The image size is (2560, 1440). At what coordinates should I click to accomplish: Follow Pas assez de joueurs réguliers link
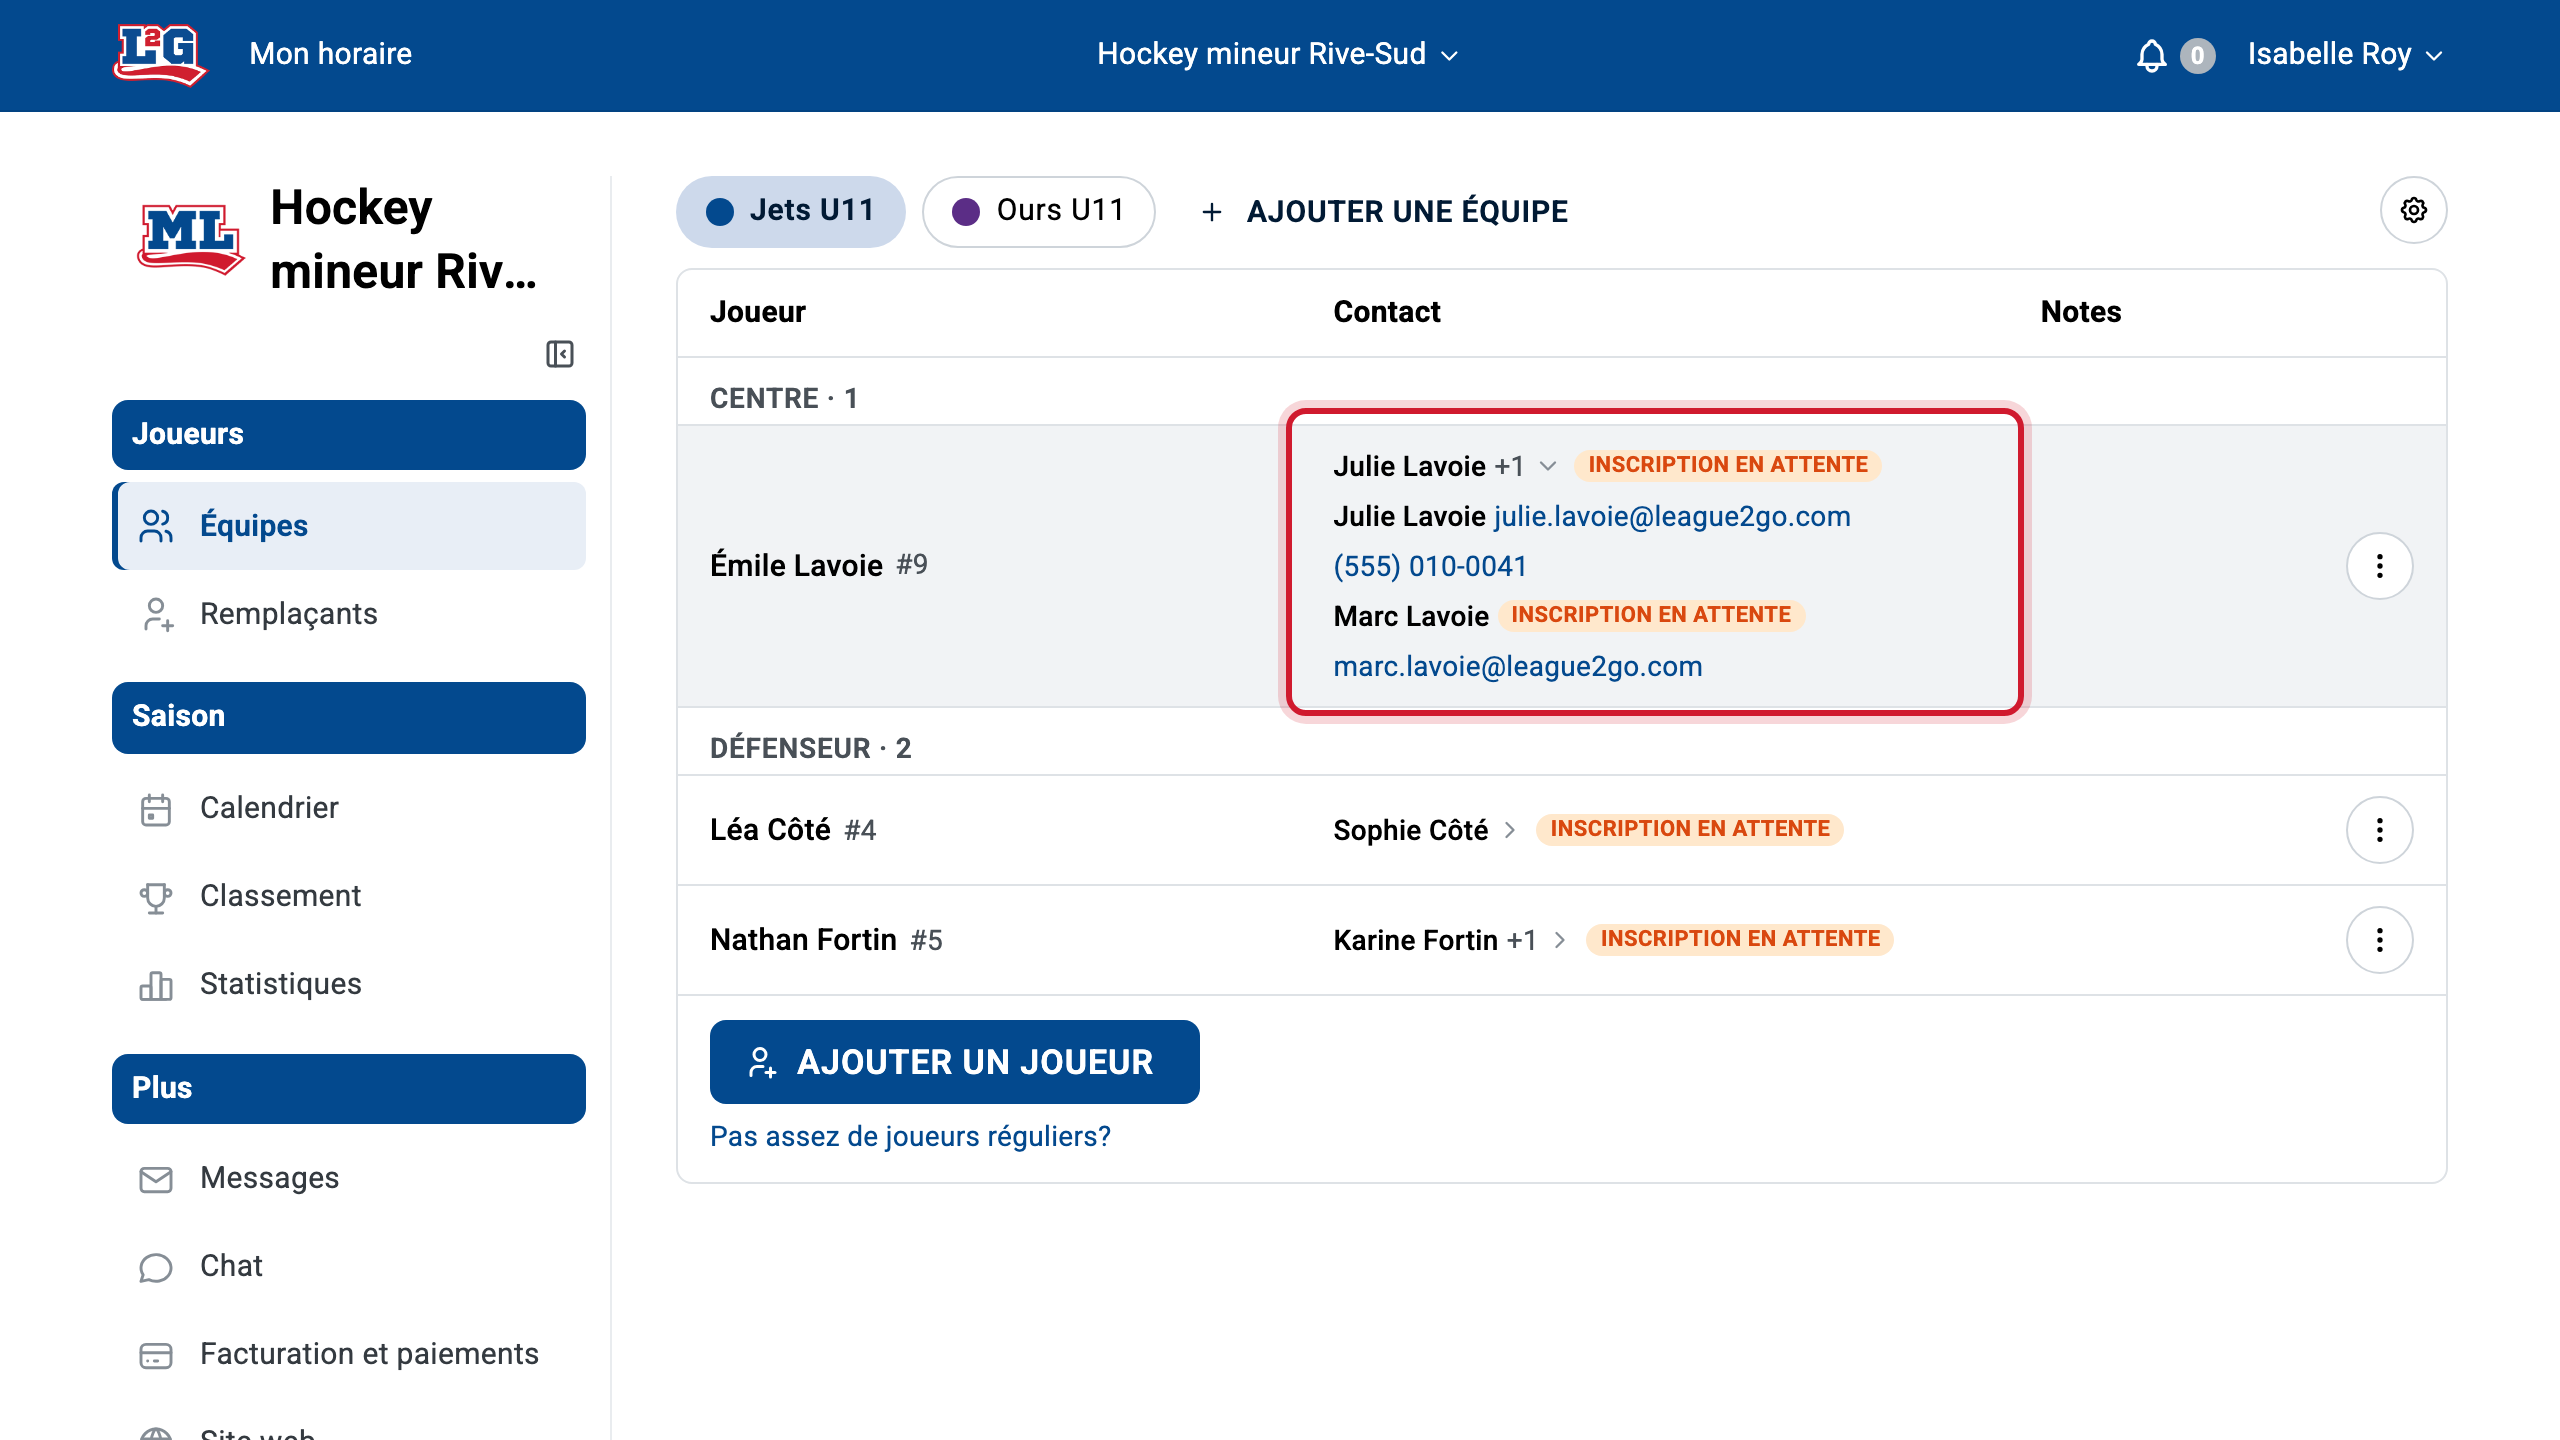[910, 1137]
